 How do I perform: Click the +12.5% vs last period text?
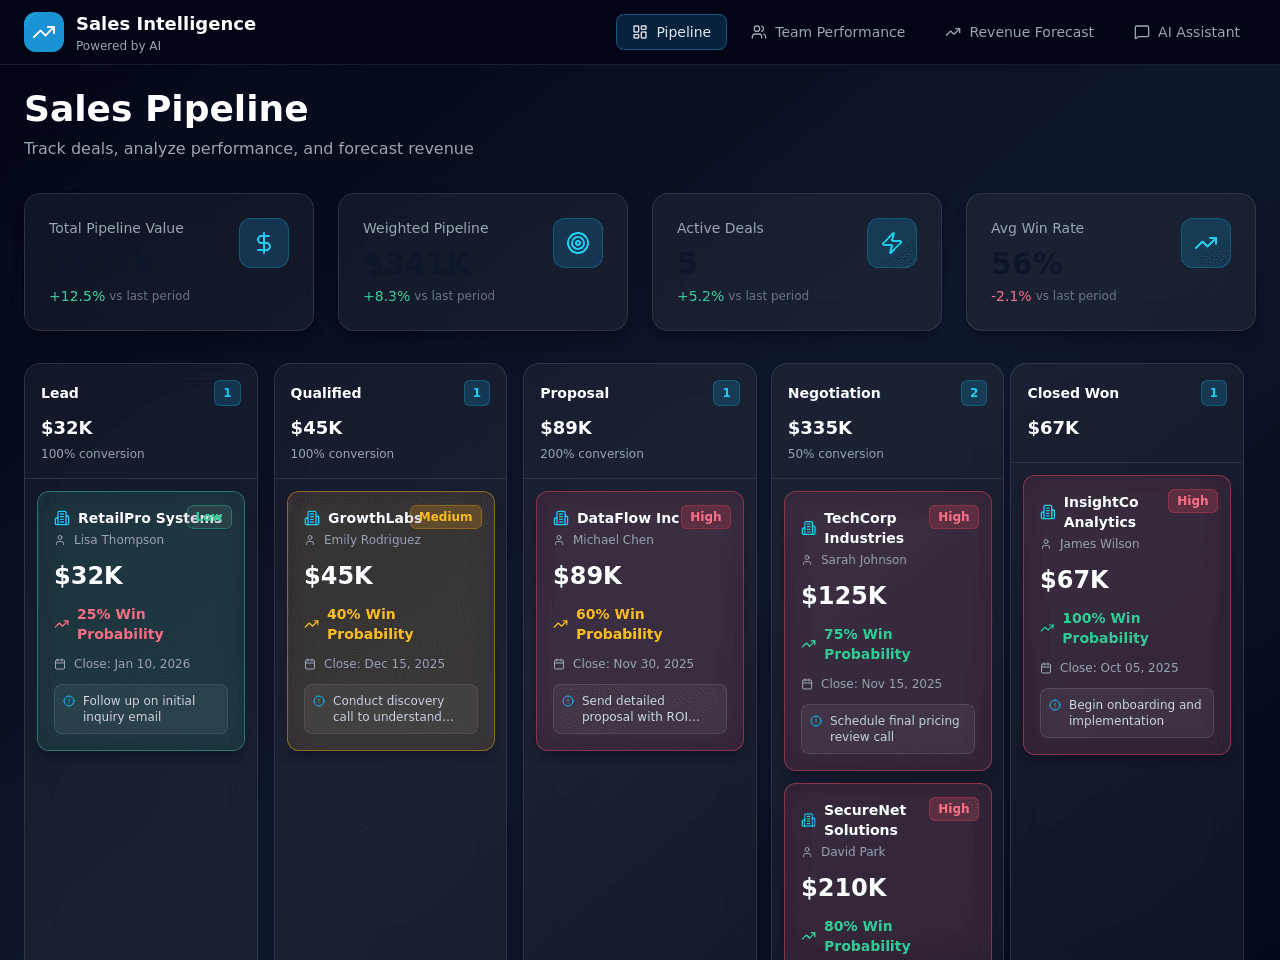119,296
